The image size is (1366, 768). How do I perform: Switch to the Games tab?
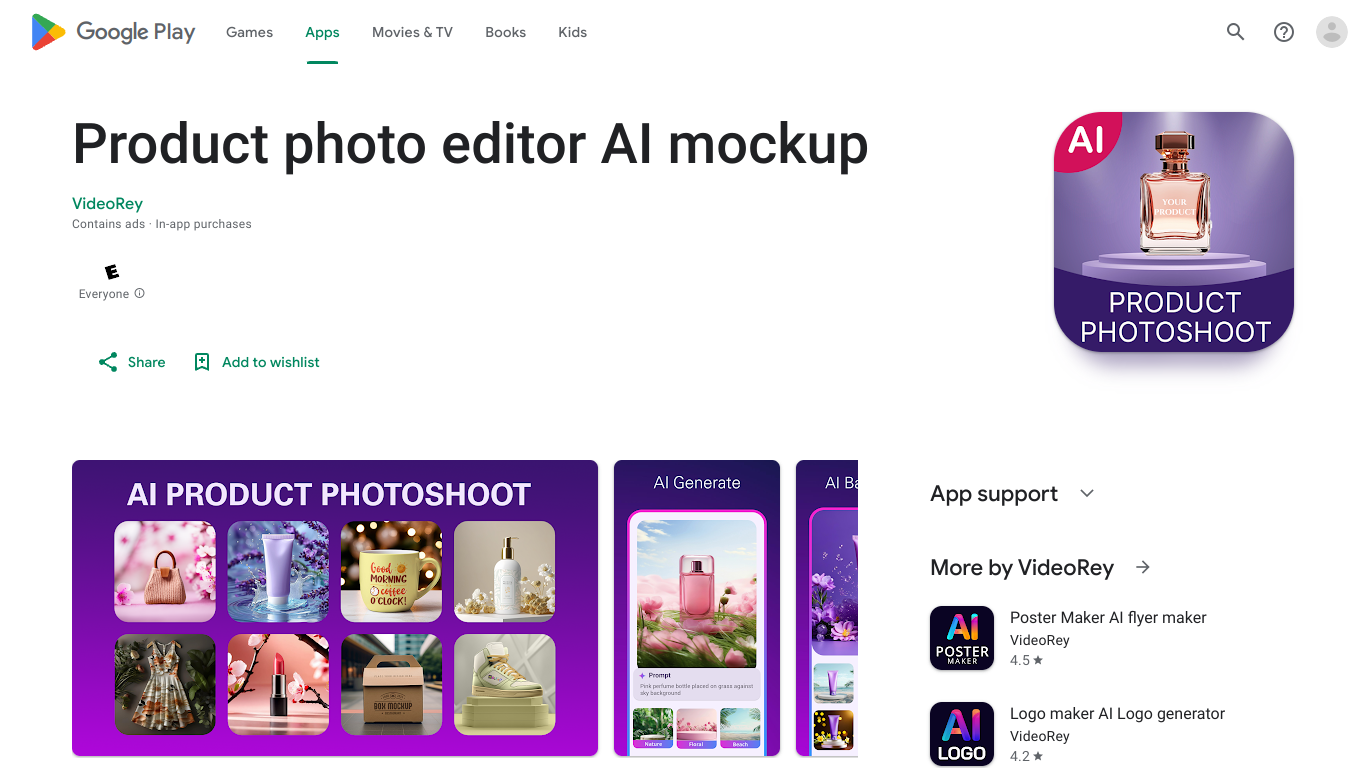click(249, 32)
